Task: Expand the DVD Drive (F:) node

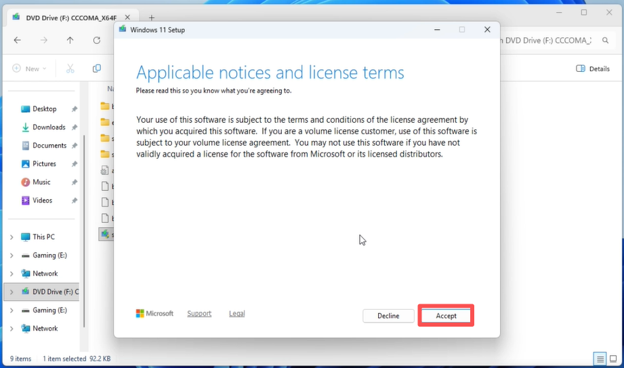Action: point(12,292)
